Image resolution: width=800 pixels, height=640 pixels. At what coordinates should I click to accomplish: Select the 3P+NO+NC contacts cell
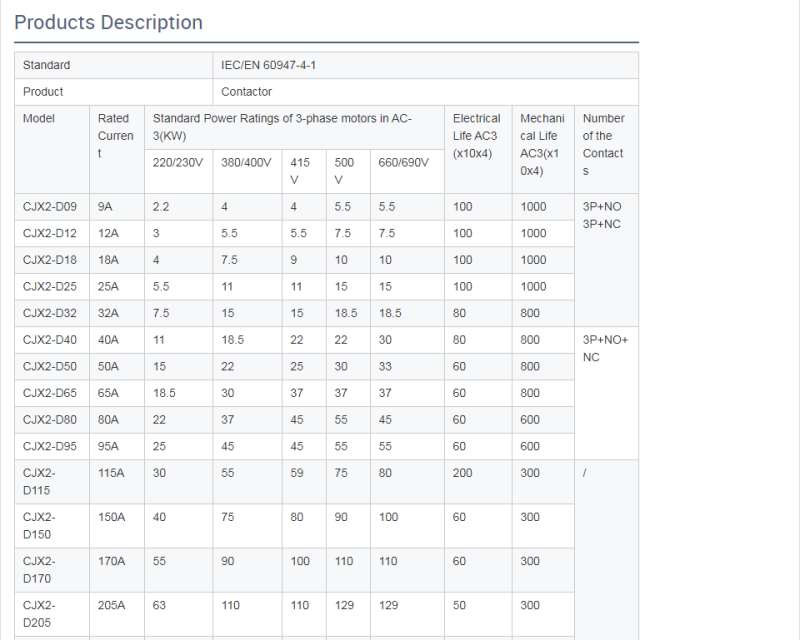605,348
